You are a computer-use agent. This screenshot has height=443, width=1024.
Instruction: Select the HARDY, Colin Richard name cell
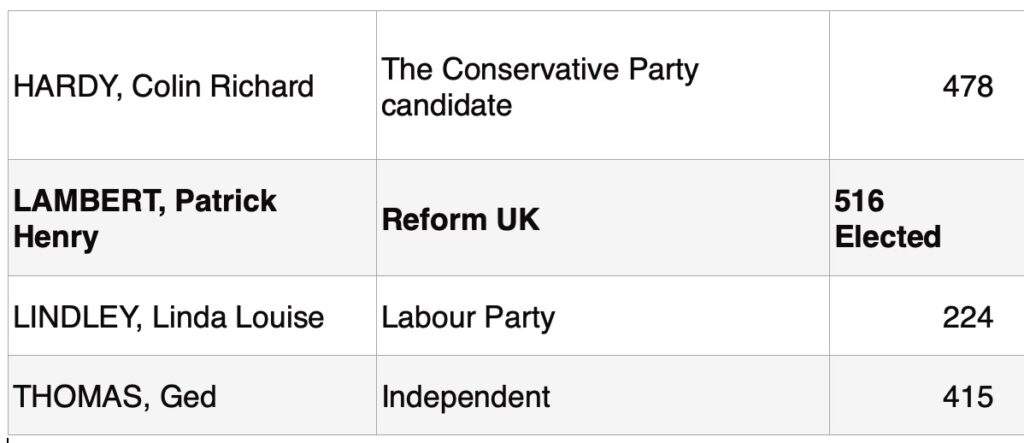[192, 85]
